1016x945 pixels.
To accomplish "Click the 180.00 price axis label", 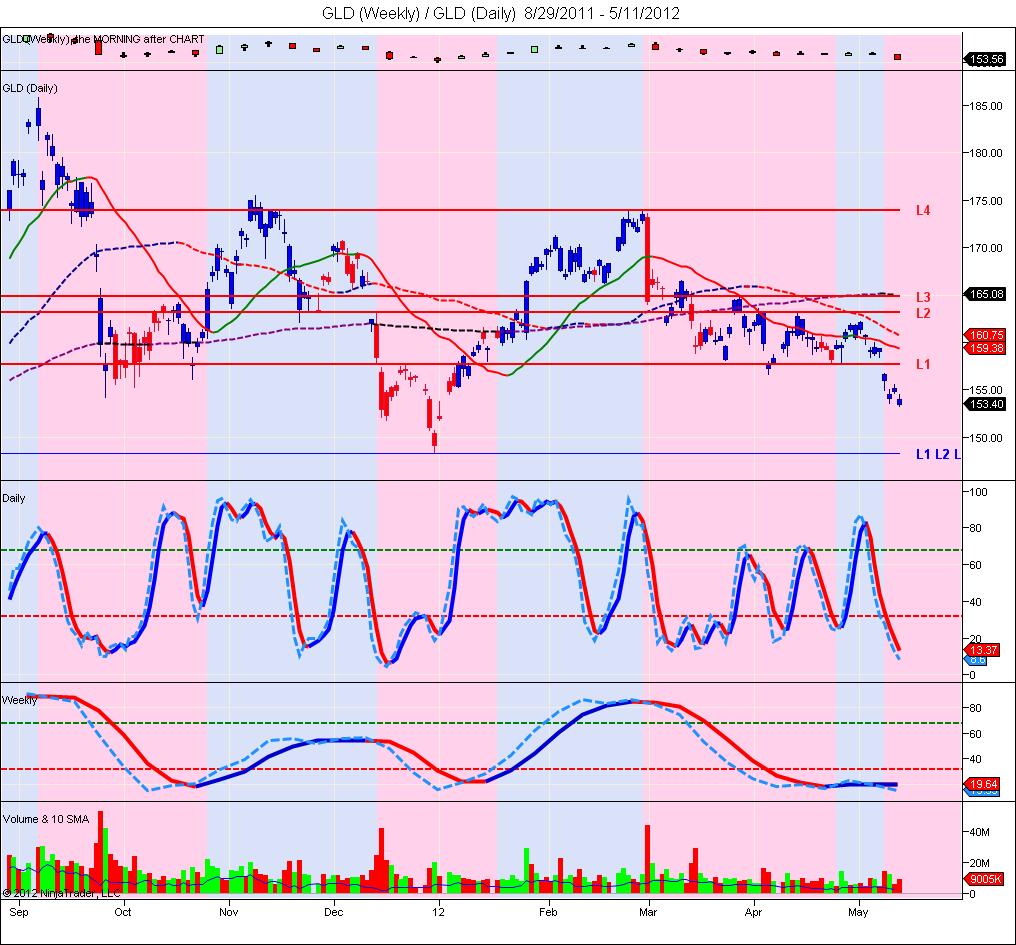I will click(986, 153).
